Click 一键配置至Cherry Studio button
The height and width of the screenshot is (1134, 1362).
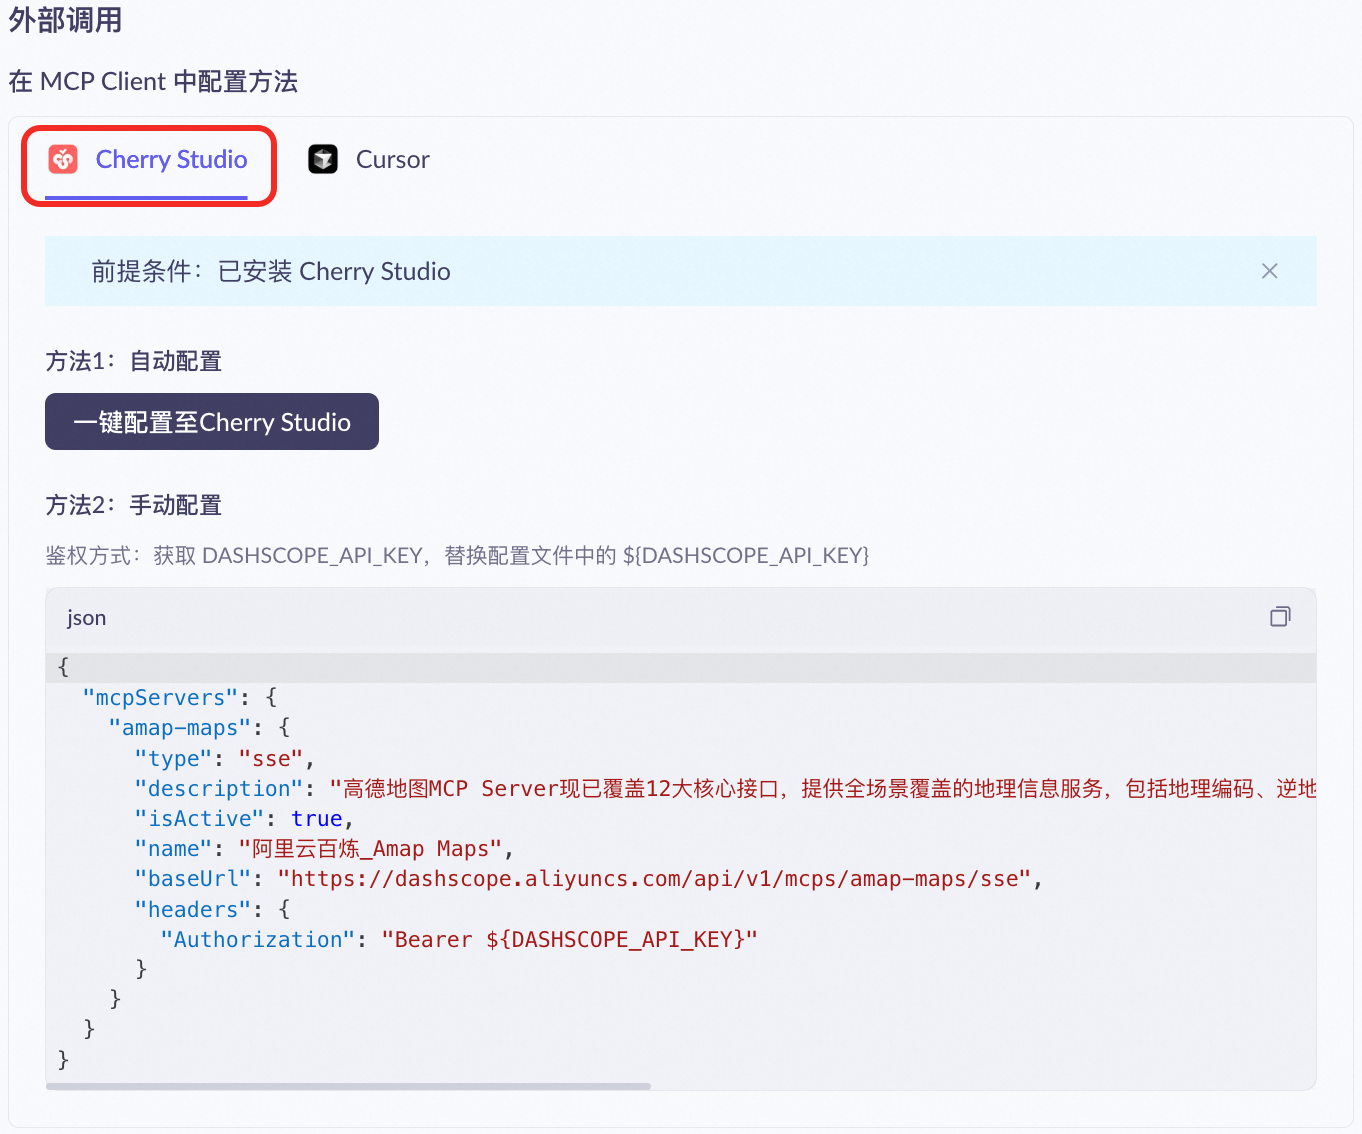(212, 422)
